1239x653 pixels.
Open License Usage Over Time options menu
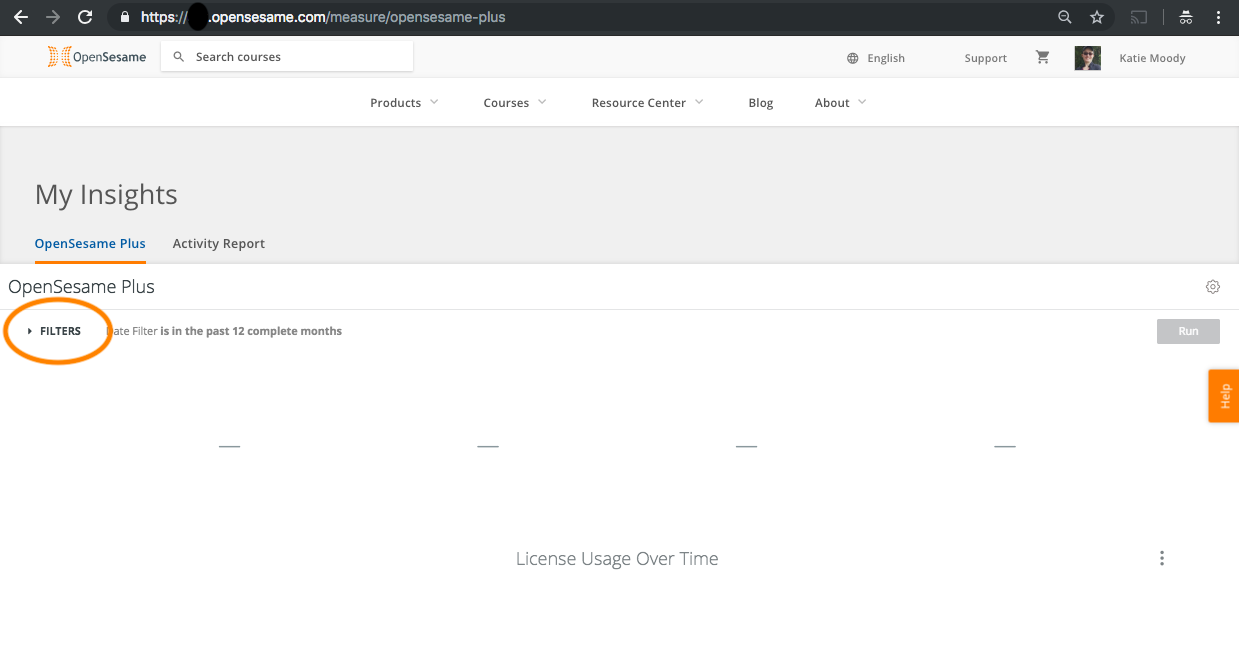1162,558
